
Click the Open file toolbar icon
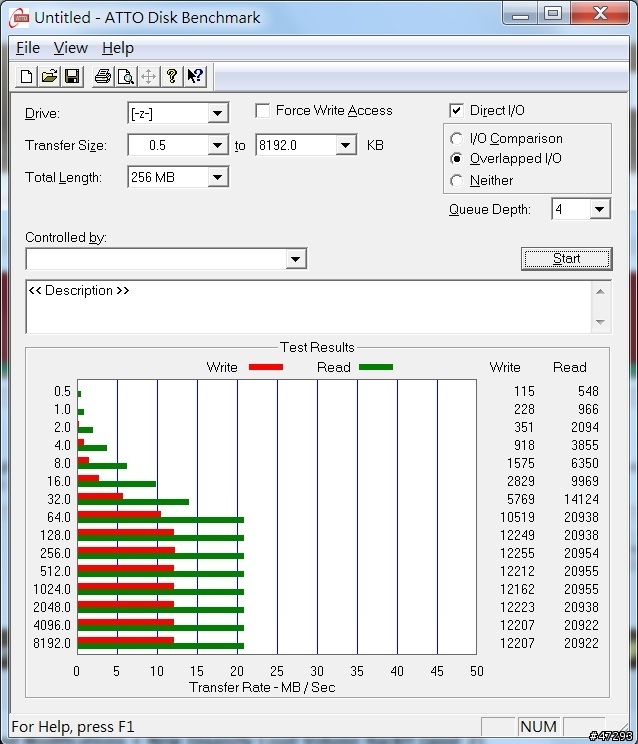[49, 76]
